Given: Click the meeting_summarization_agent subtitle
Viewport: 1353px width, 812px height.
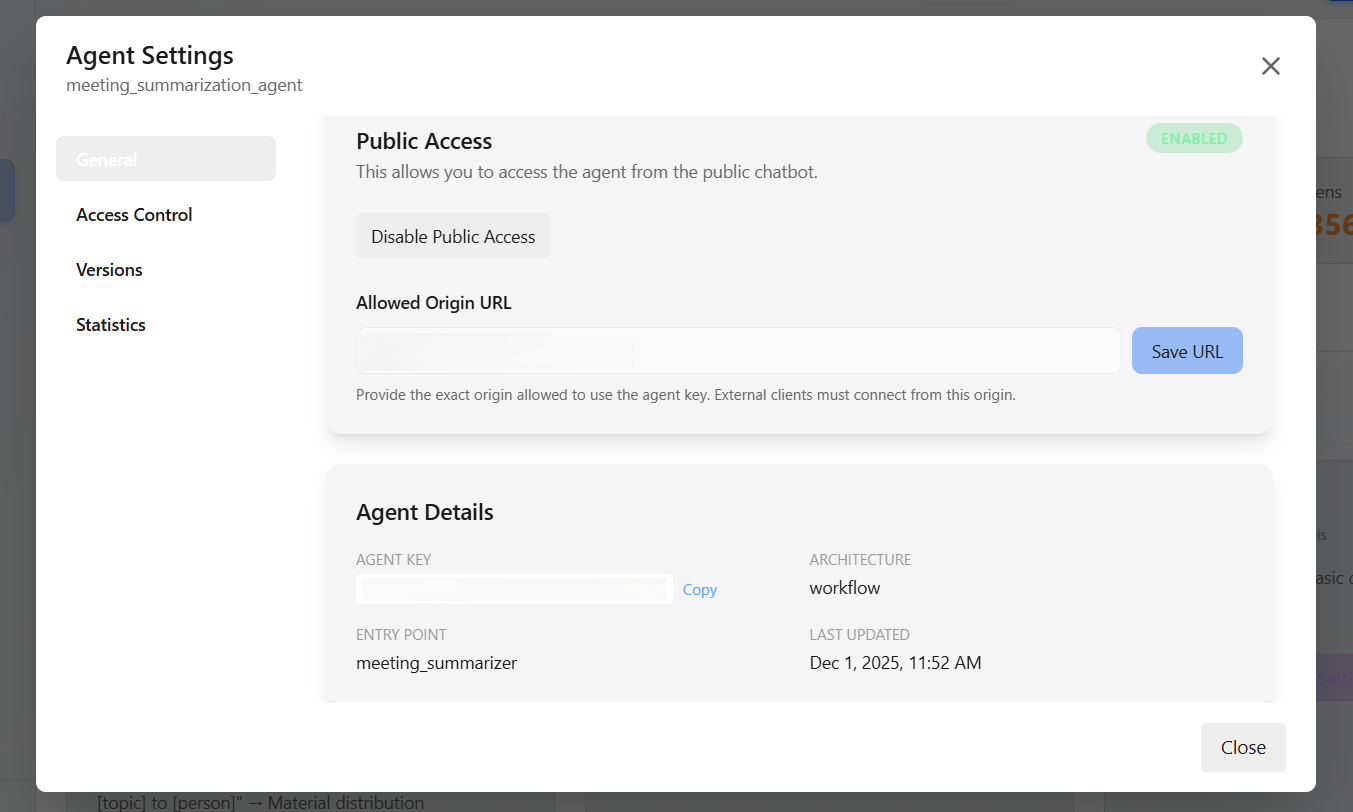Looking at the screenshot, I should [x=184, y=85].
